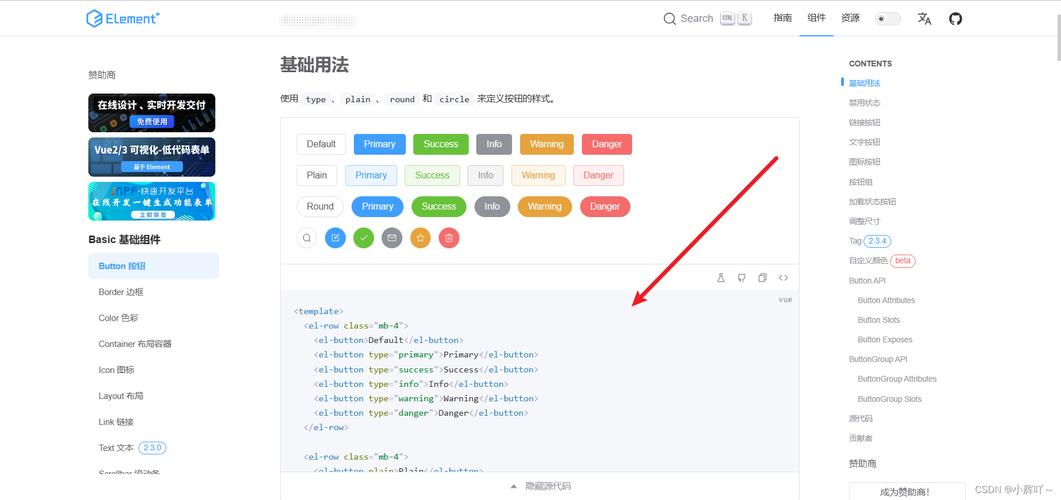This screenshot has height=500, width=1061.
Task: Click the Plain button
Action: [x=317, y=175]
